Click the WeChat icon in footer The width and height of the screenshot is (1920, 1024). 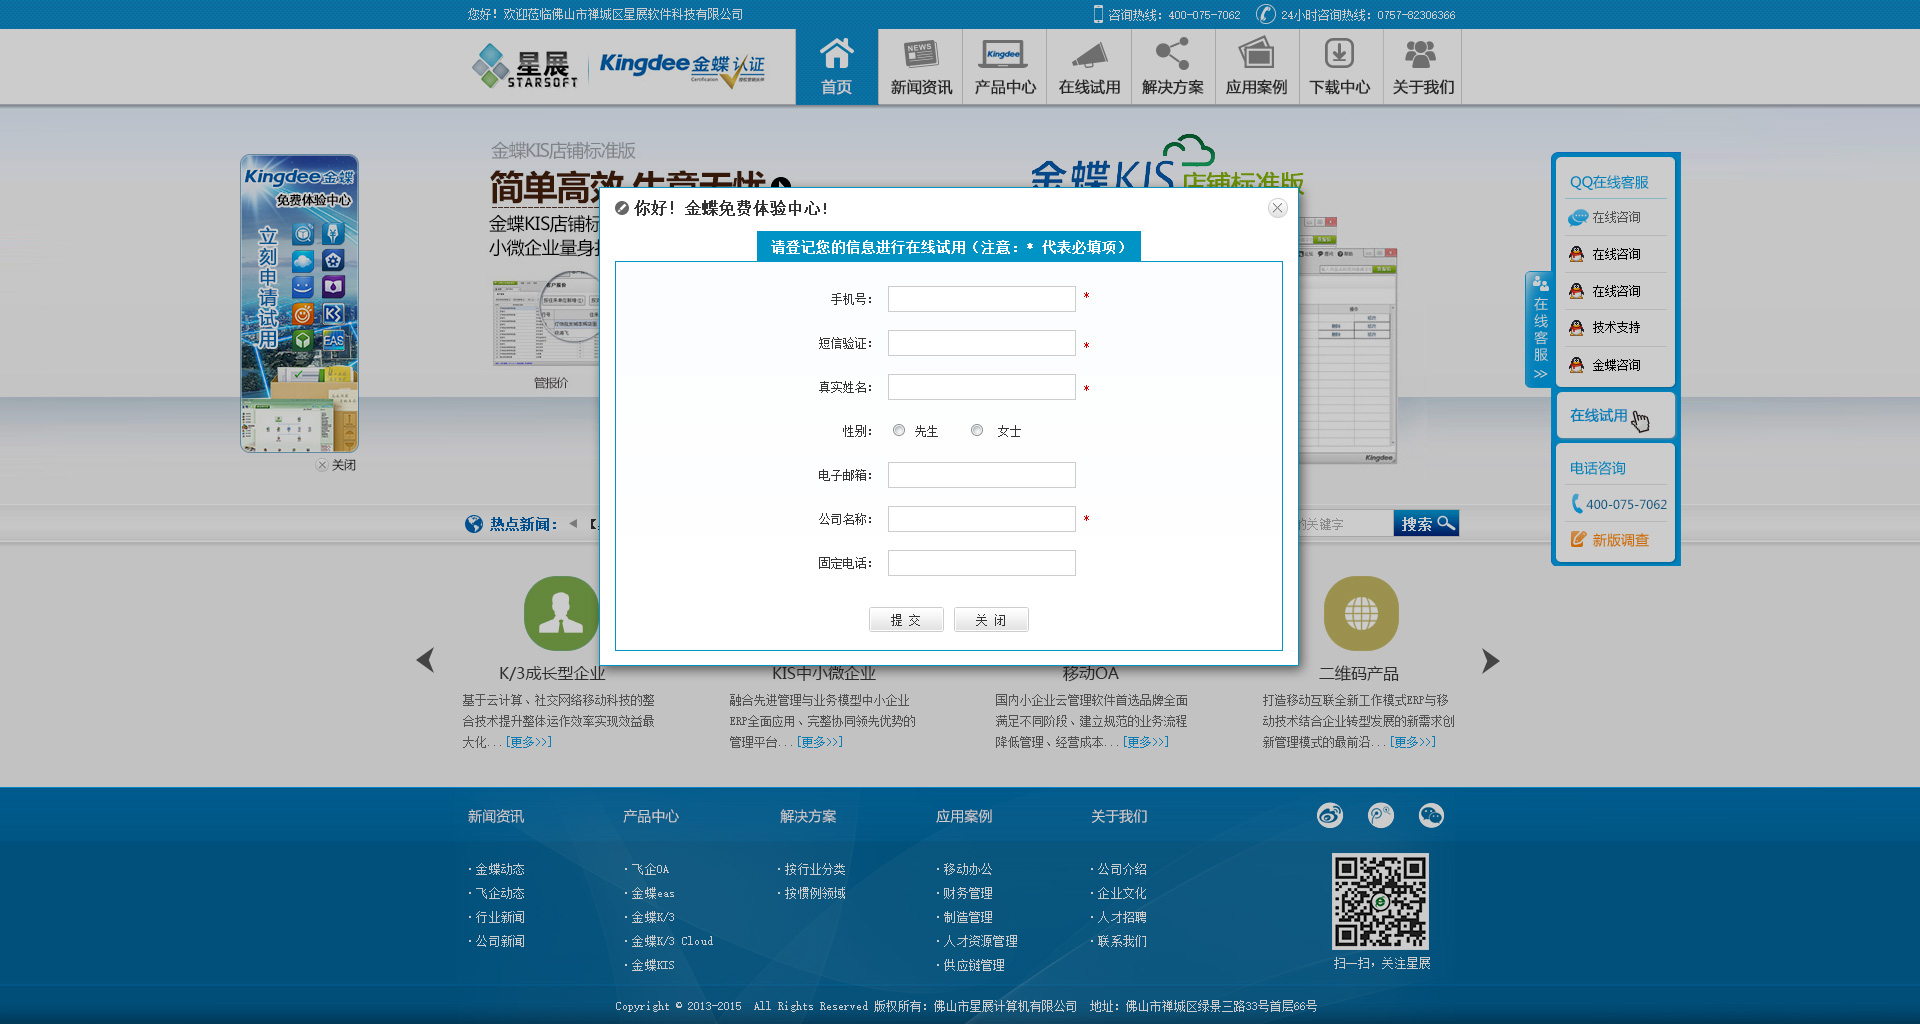(1431, 816)
